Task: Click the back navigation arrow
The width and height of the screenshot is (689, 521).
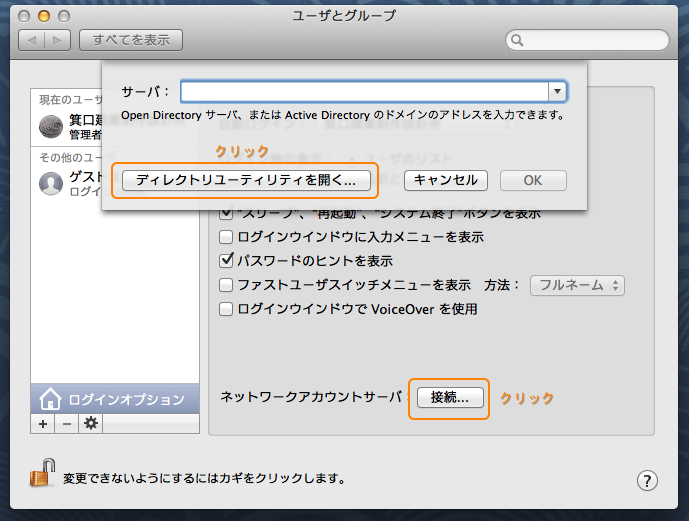Action: [x=32, y=40]
